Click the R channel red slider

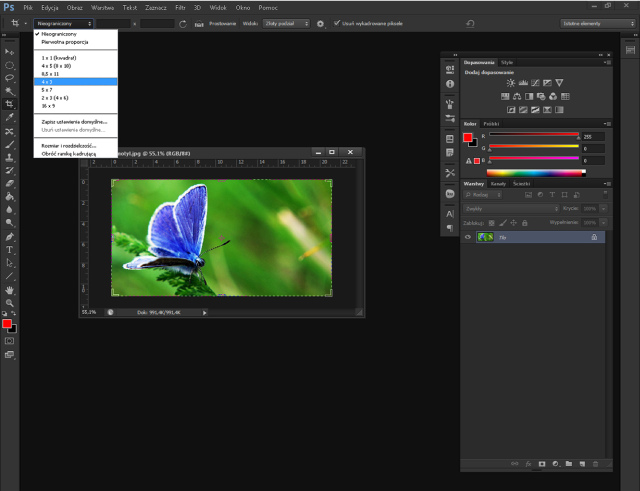pyautogui.click(x=534, y=135)
